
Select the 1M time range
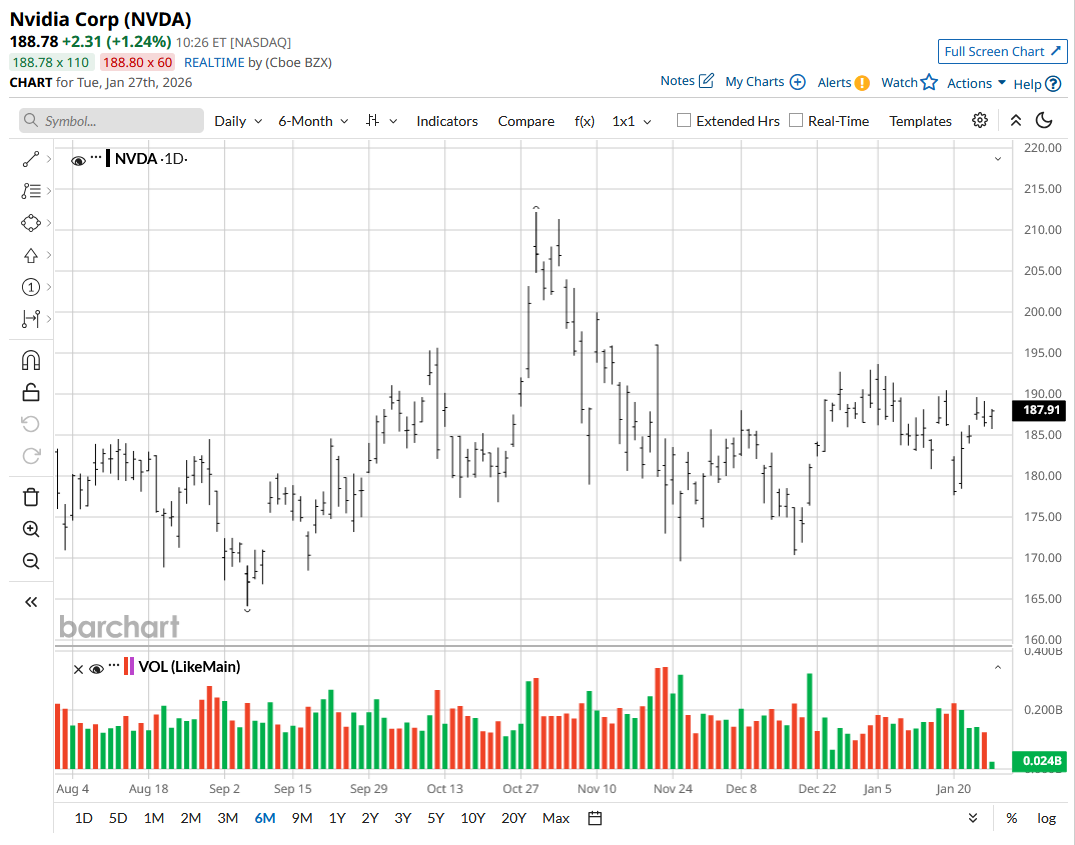[154, 818]
